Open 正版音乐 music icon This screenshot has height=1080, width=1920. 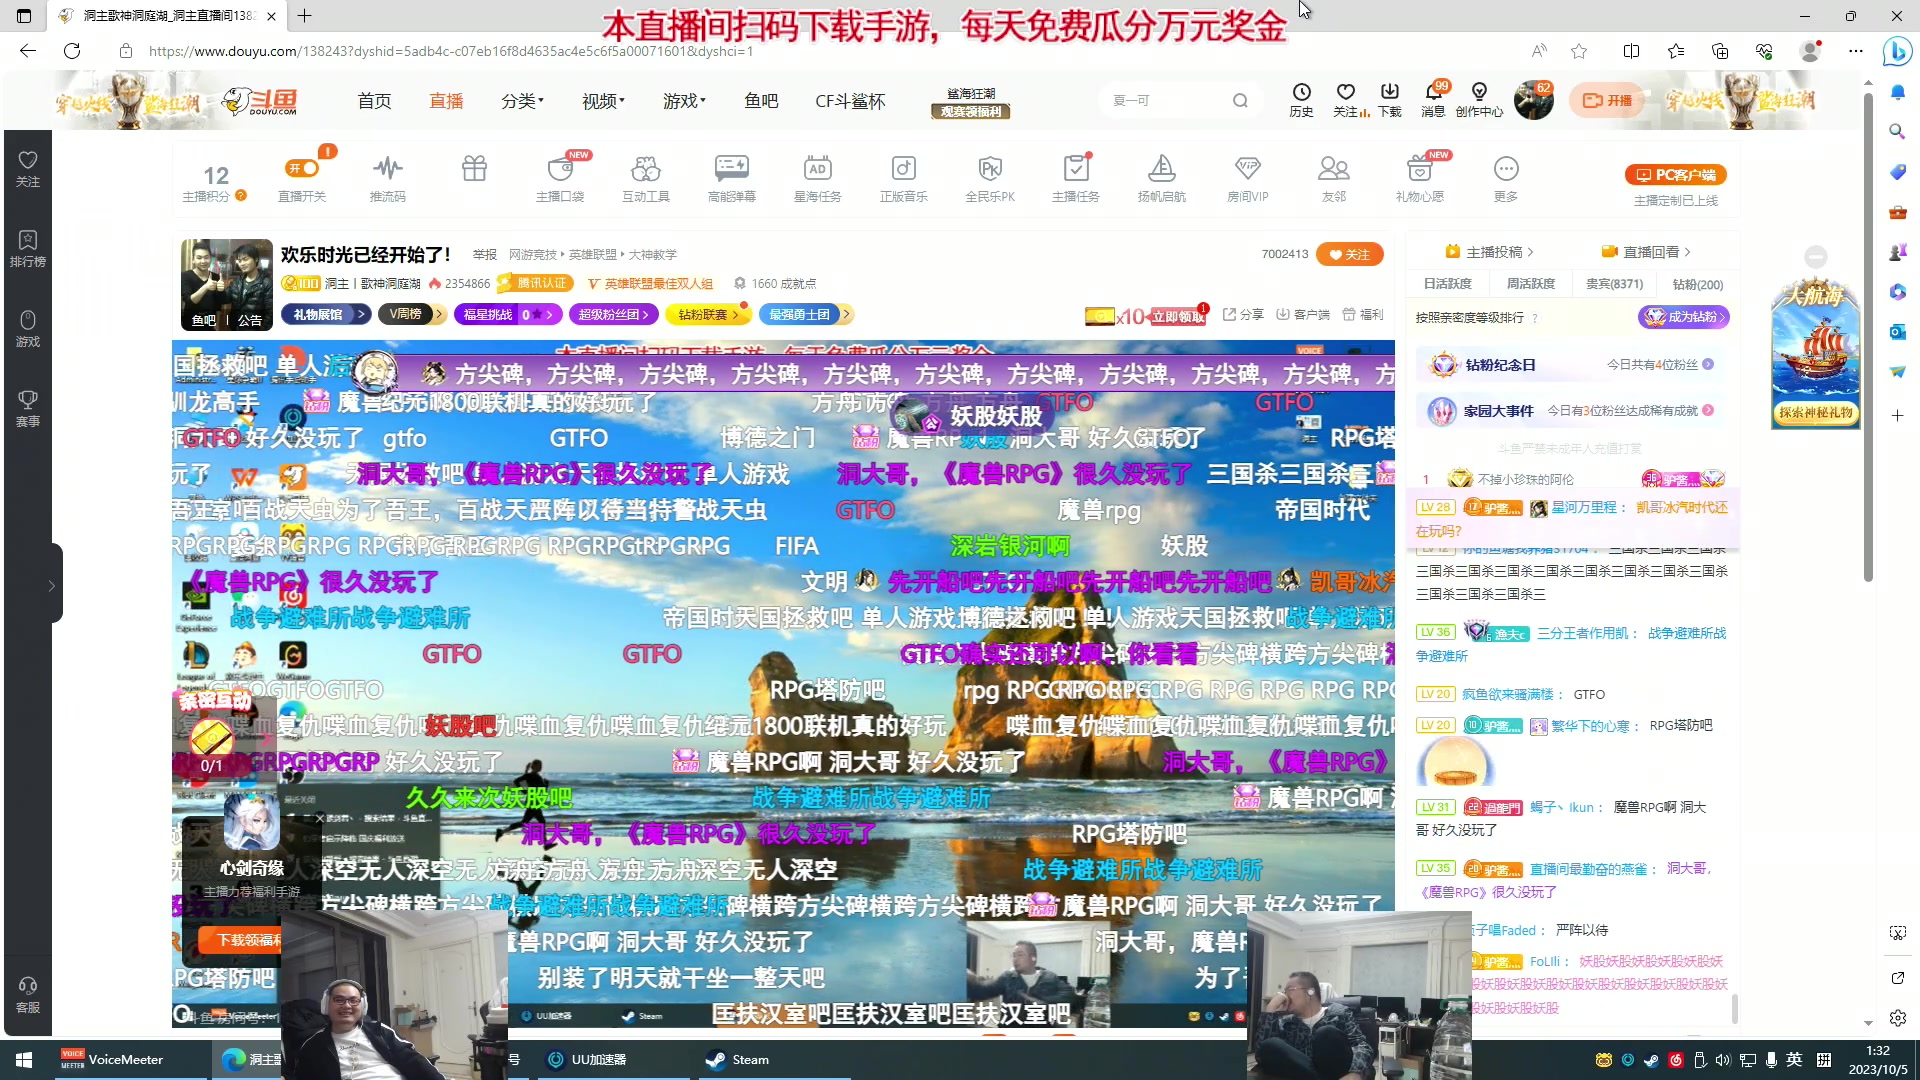904,177
